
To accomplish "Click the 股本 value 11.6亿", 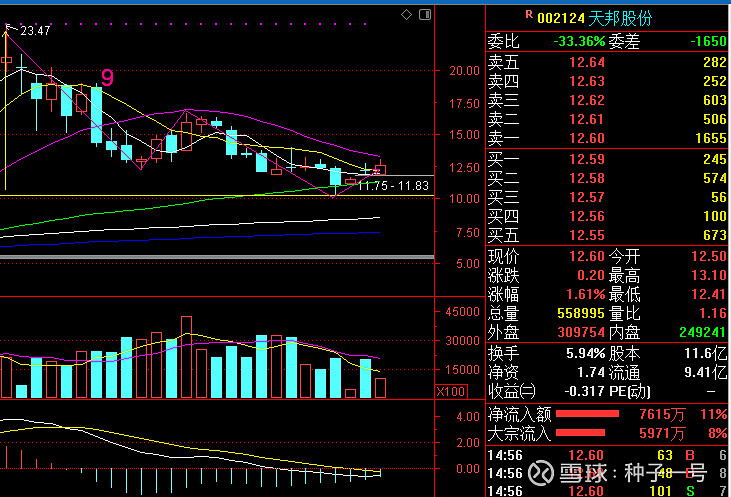I will click(x=705, y=354).
